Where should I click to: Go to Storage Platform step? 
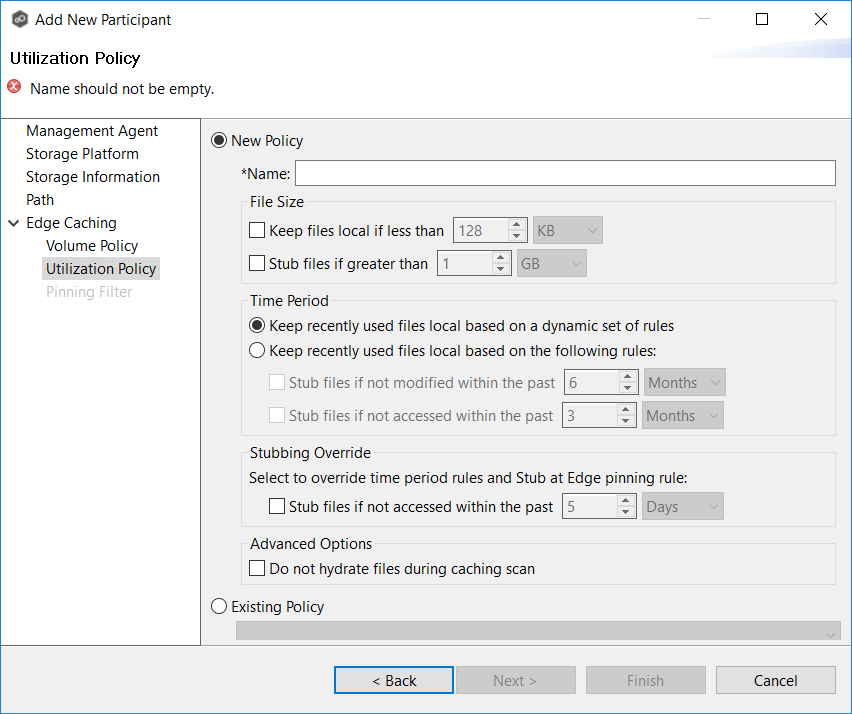(82, 154)
